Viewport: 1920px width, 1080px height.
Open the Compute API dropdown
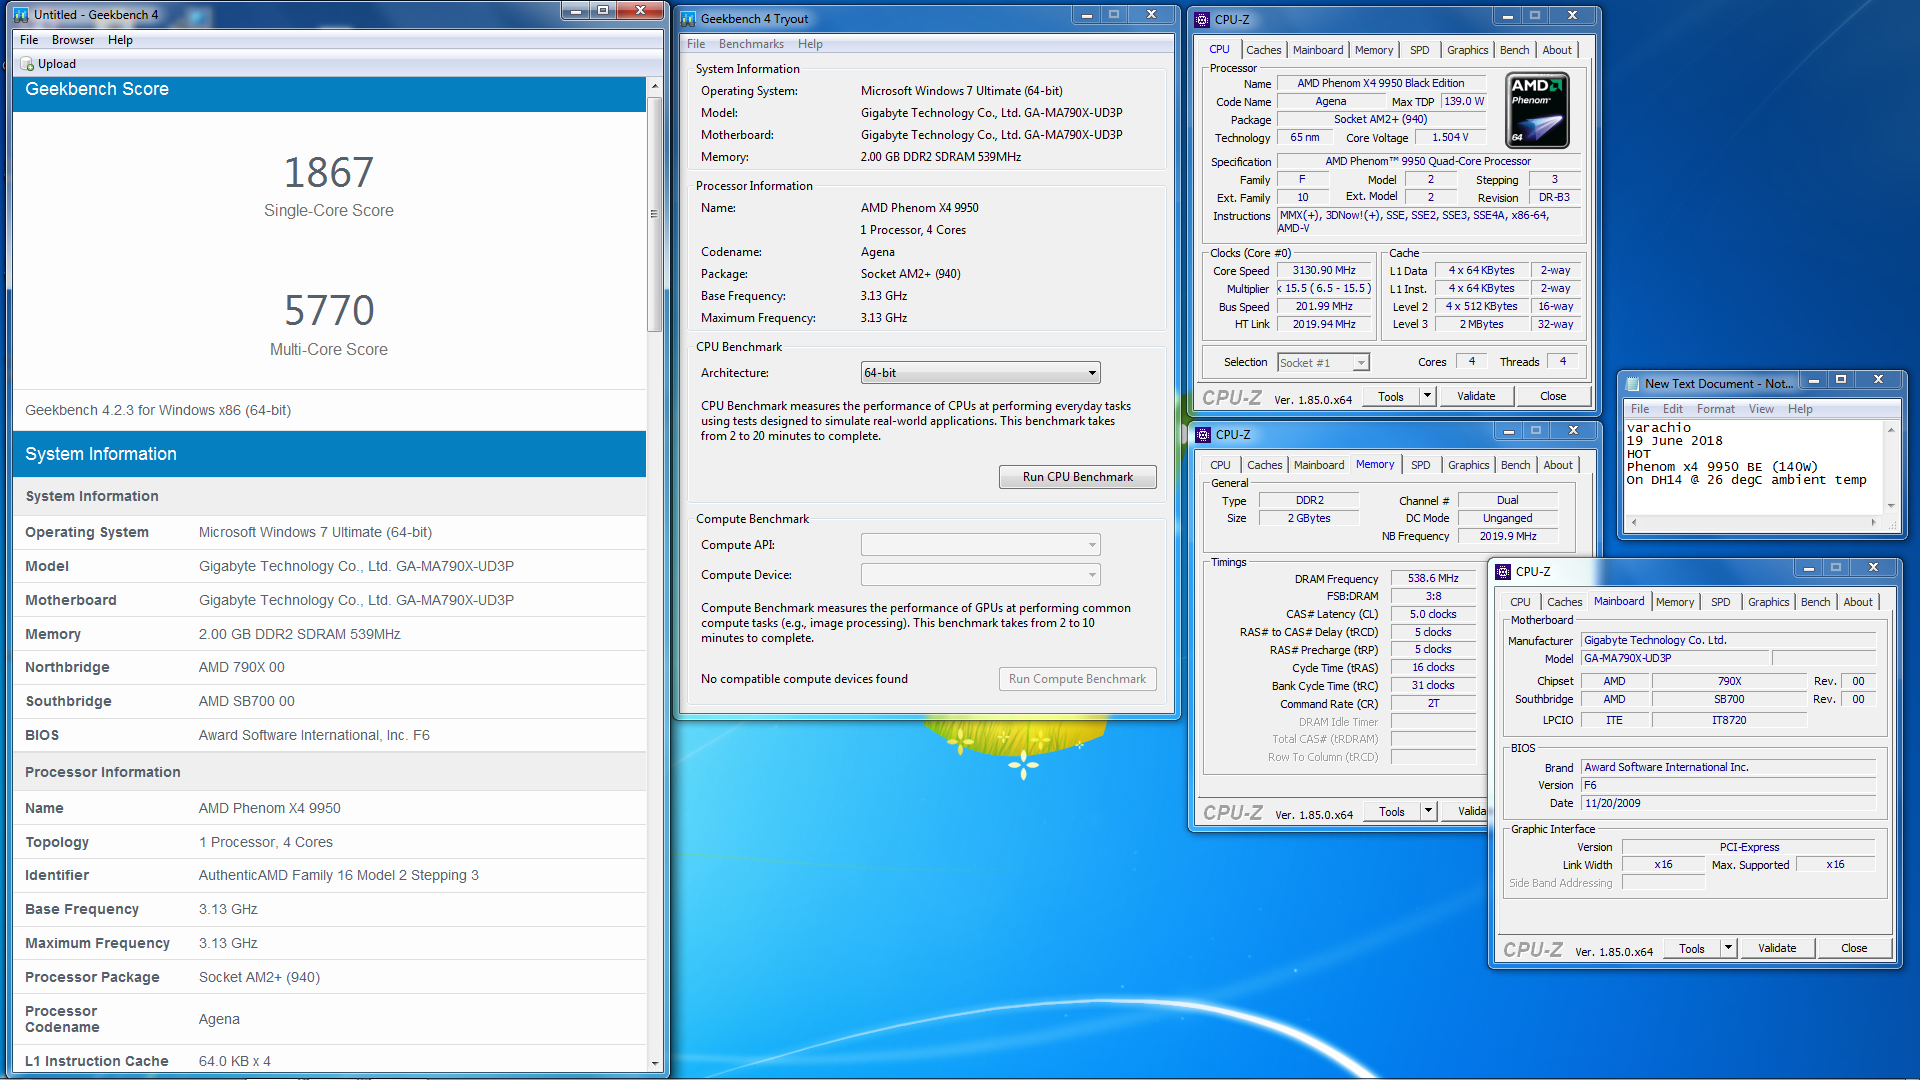(x=980, y=545)
